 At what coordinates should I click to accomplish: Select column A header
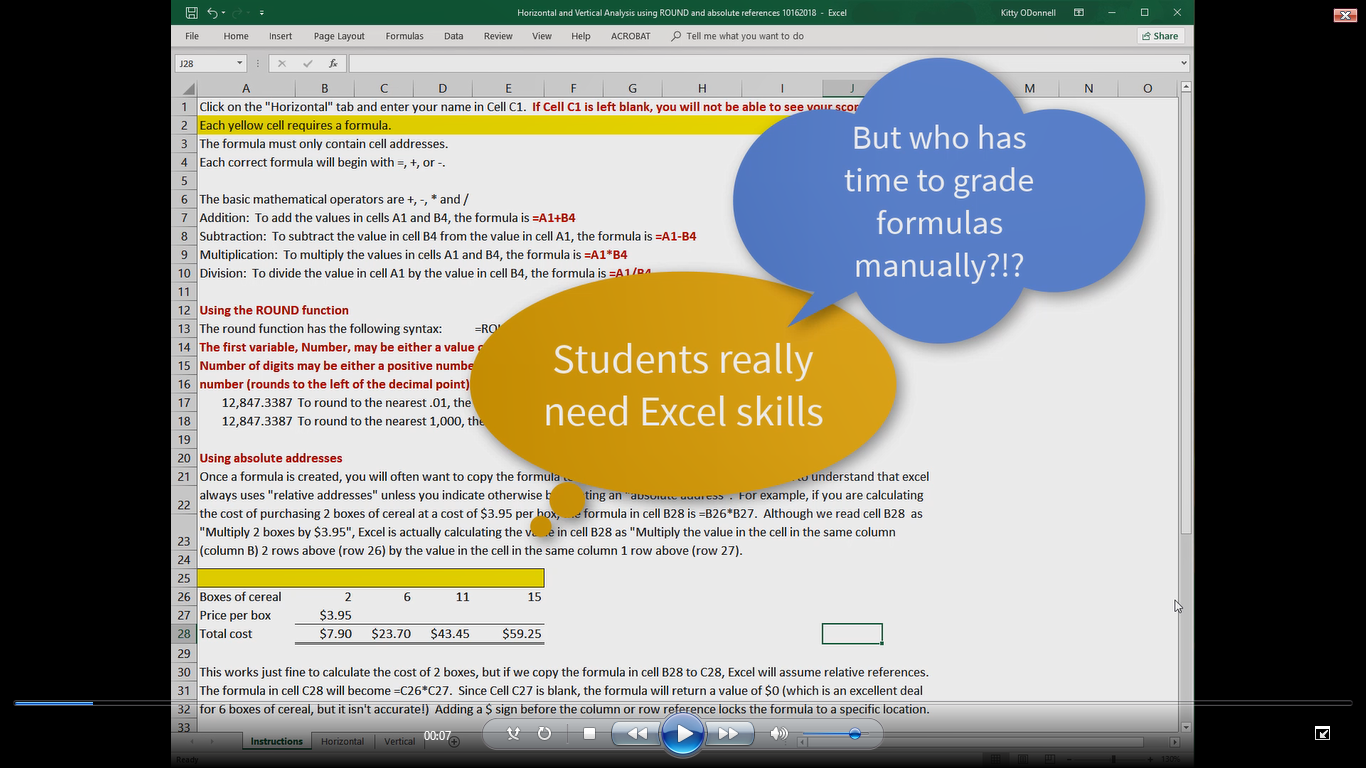(x=246, y=88)
